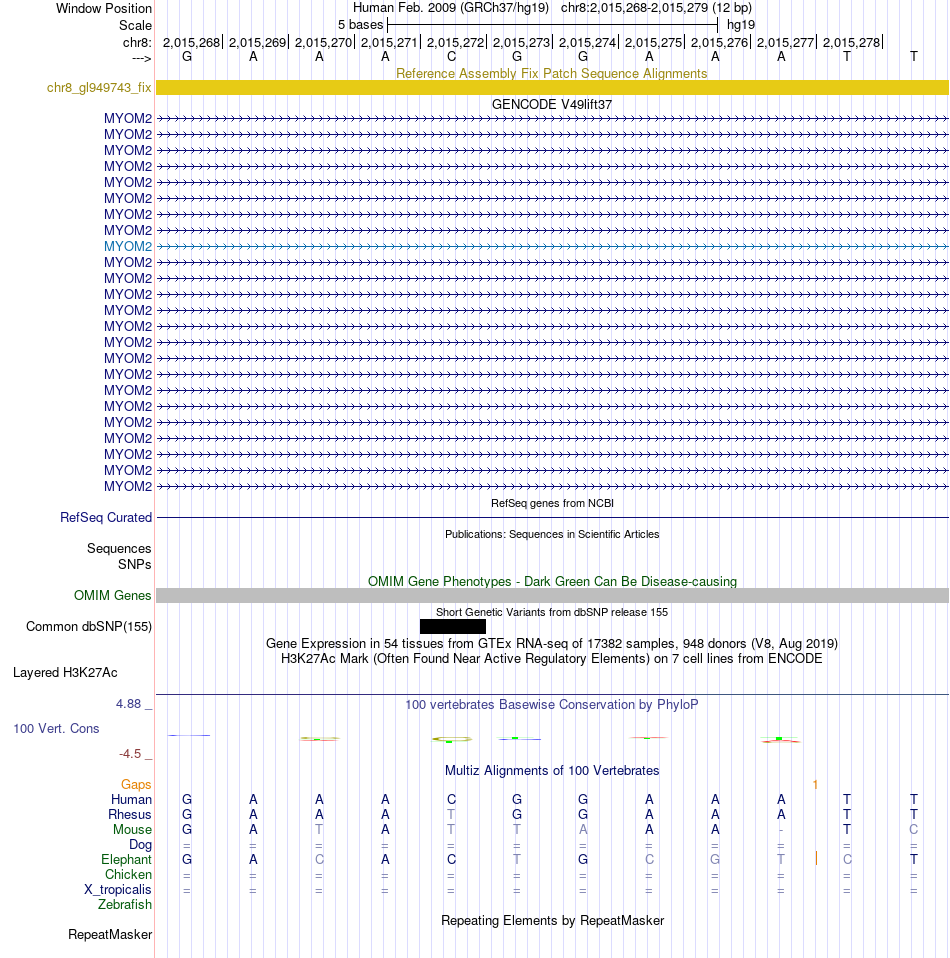950x958 pixels.
Task: Open Publications: Sequences in Scientific Articles title
Action: point(552,534)
